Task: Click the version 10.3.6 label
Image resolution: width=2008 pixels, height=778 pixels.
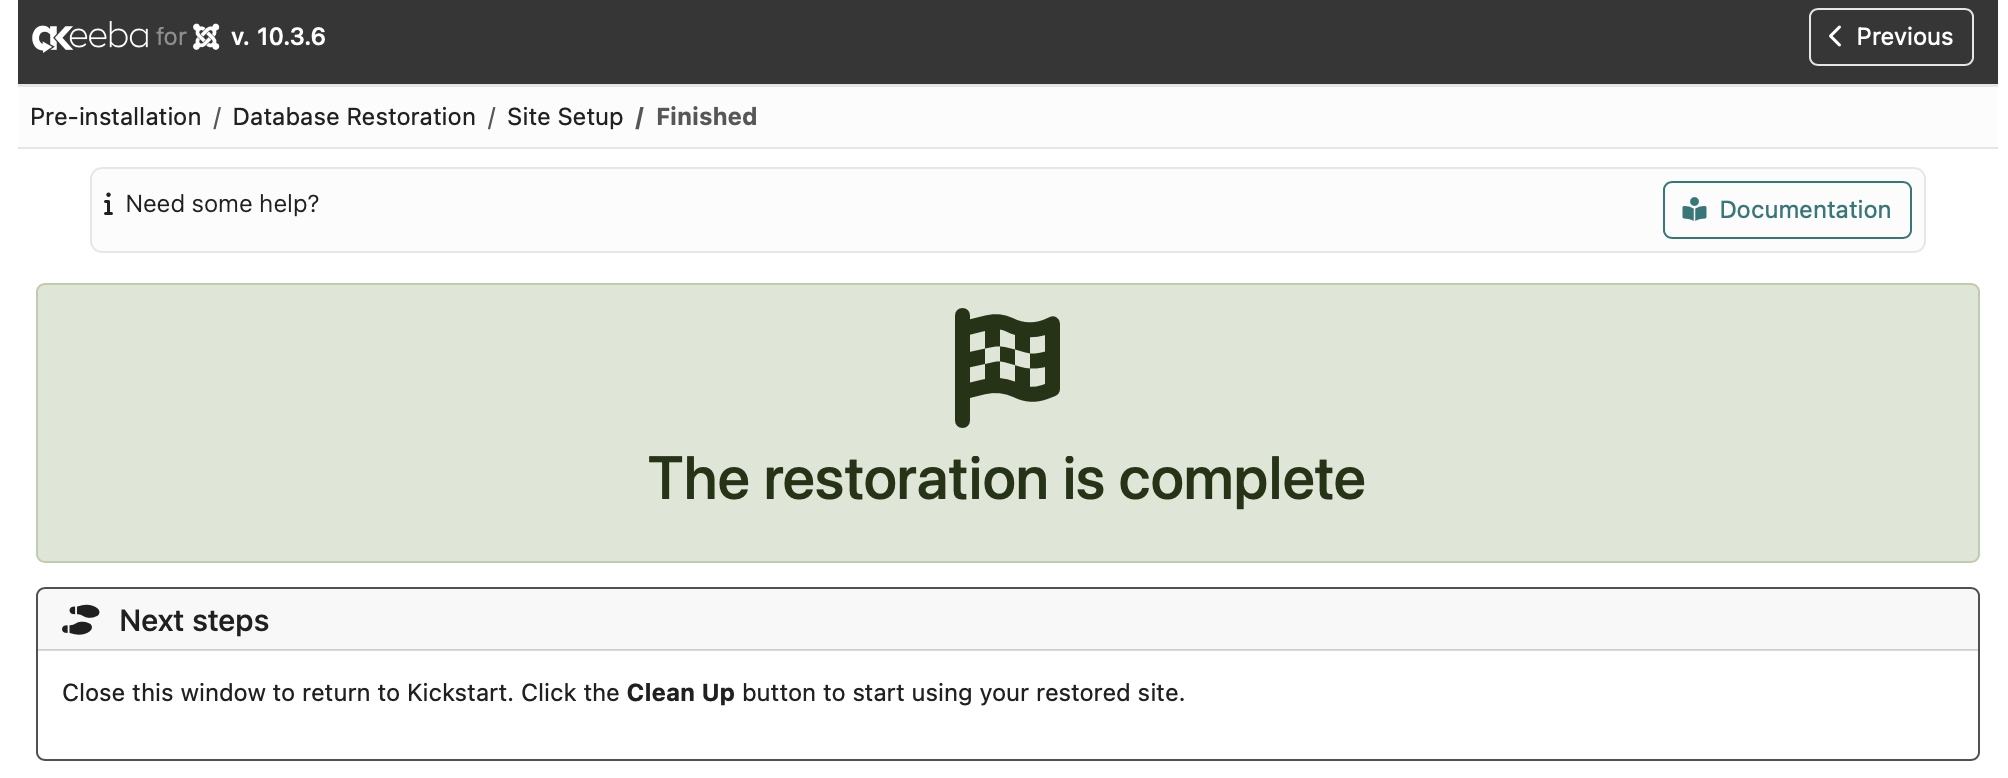Action: pyautogui.click(x=278, y=37)
